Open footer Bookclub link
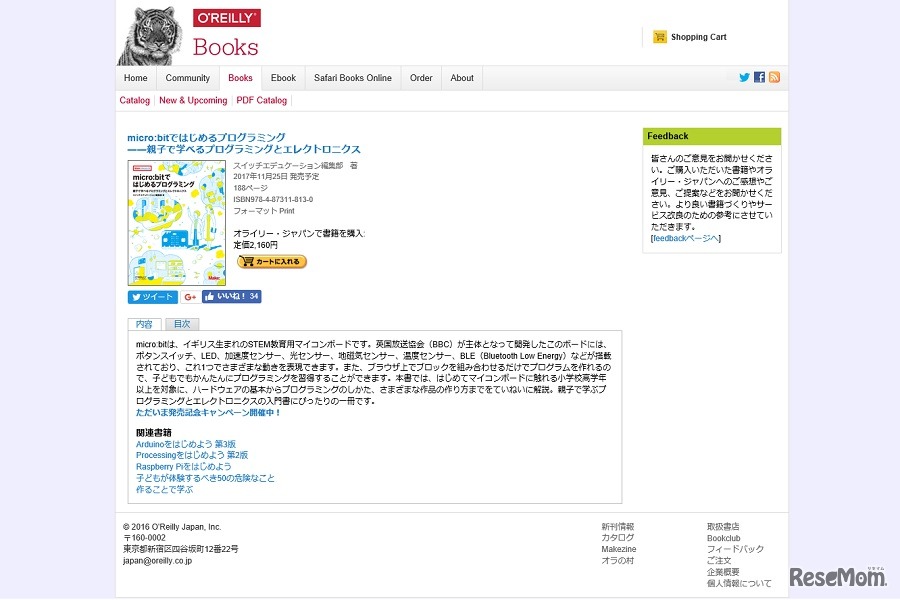Viewport: 900px width, 600px height. pyautogui.click(x=724, y=539)
